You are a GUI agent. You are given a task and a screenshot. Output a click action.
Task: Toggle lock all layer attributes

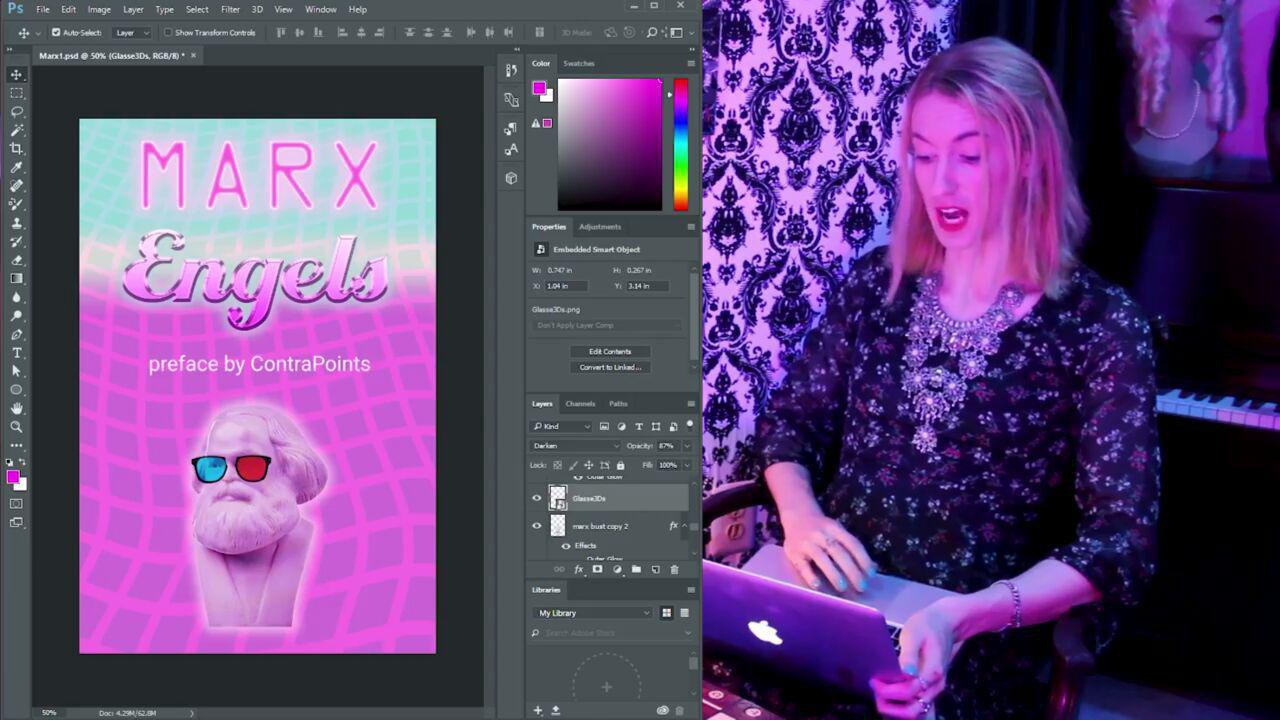pos(620,465)
